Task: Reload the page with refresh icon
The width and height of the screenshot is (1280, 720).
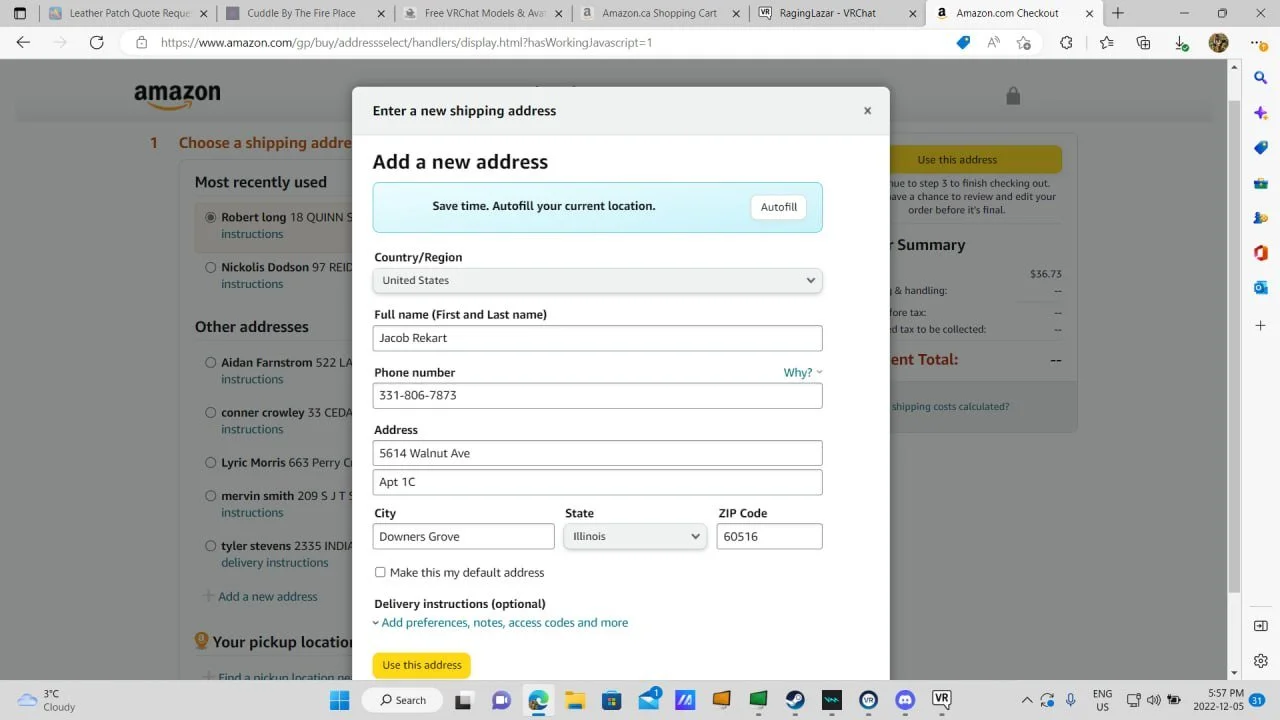Action: tap(96, 42)
